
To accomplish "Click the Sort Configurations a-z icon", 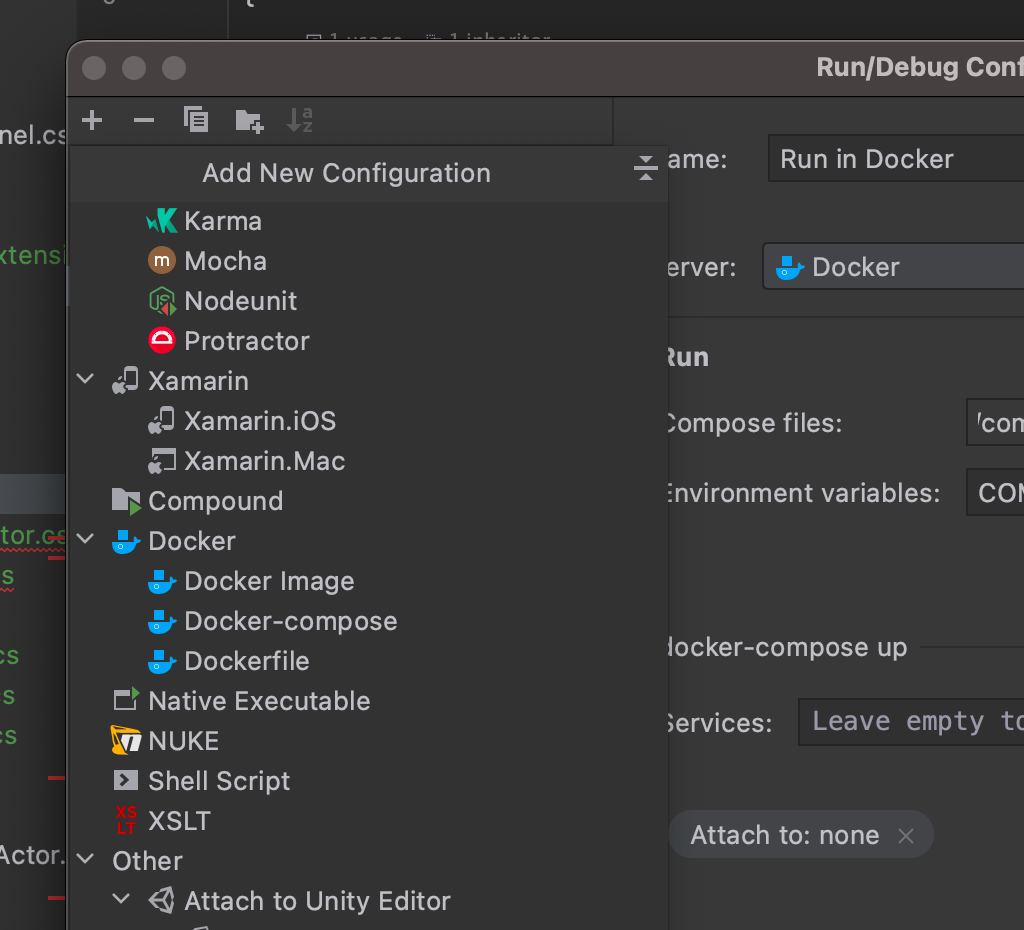I will 300,120.
